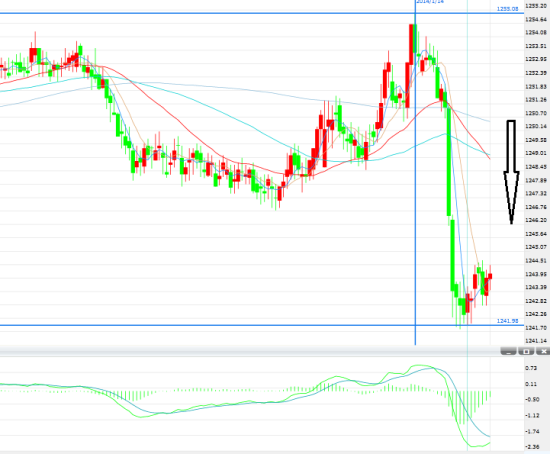Viewport: 550px width, 454px height.
Task: Click price axis value 1251.26
Action: (x=536, y=100)
